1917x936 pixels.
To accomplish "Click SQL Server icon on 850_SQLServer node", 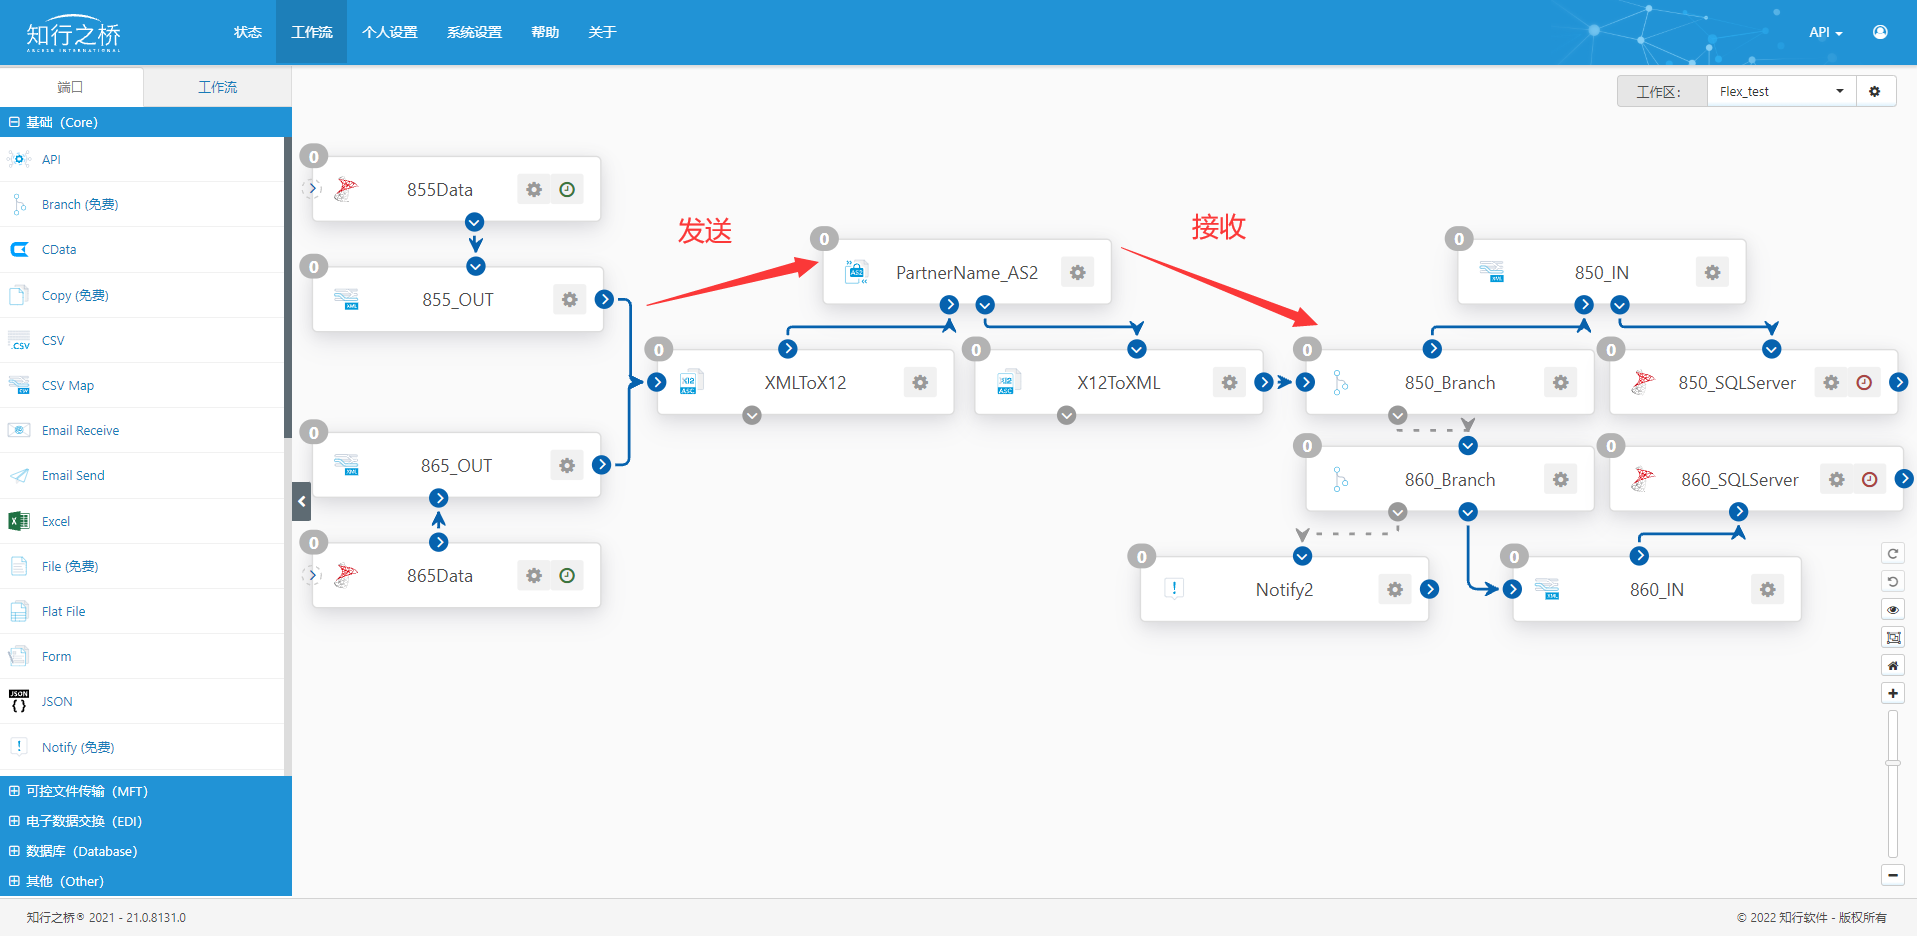I will click(1642, 382).
